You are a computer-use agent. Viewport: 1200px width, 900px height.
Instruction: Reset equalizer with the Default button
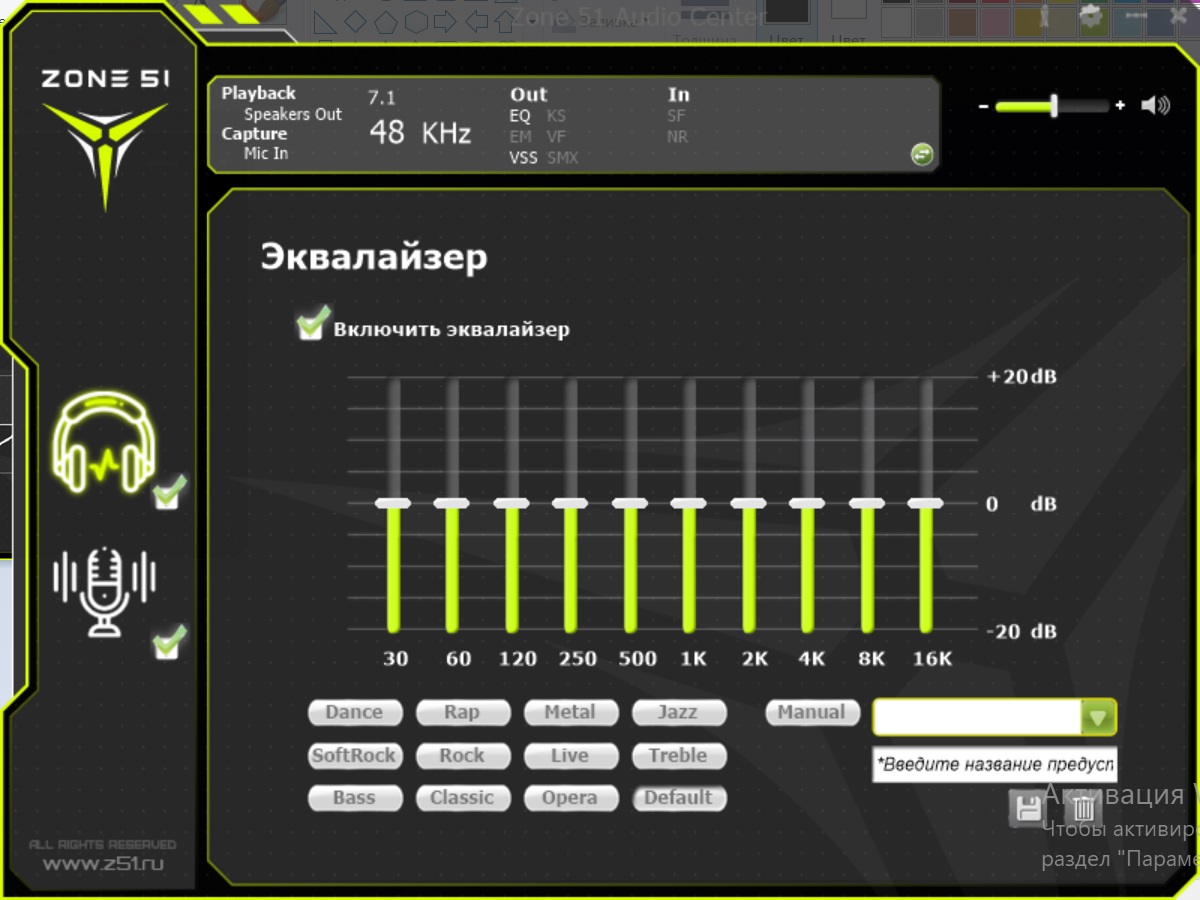(x=679, y=798)
